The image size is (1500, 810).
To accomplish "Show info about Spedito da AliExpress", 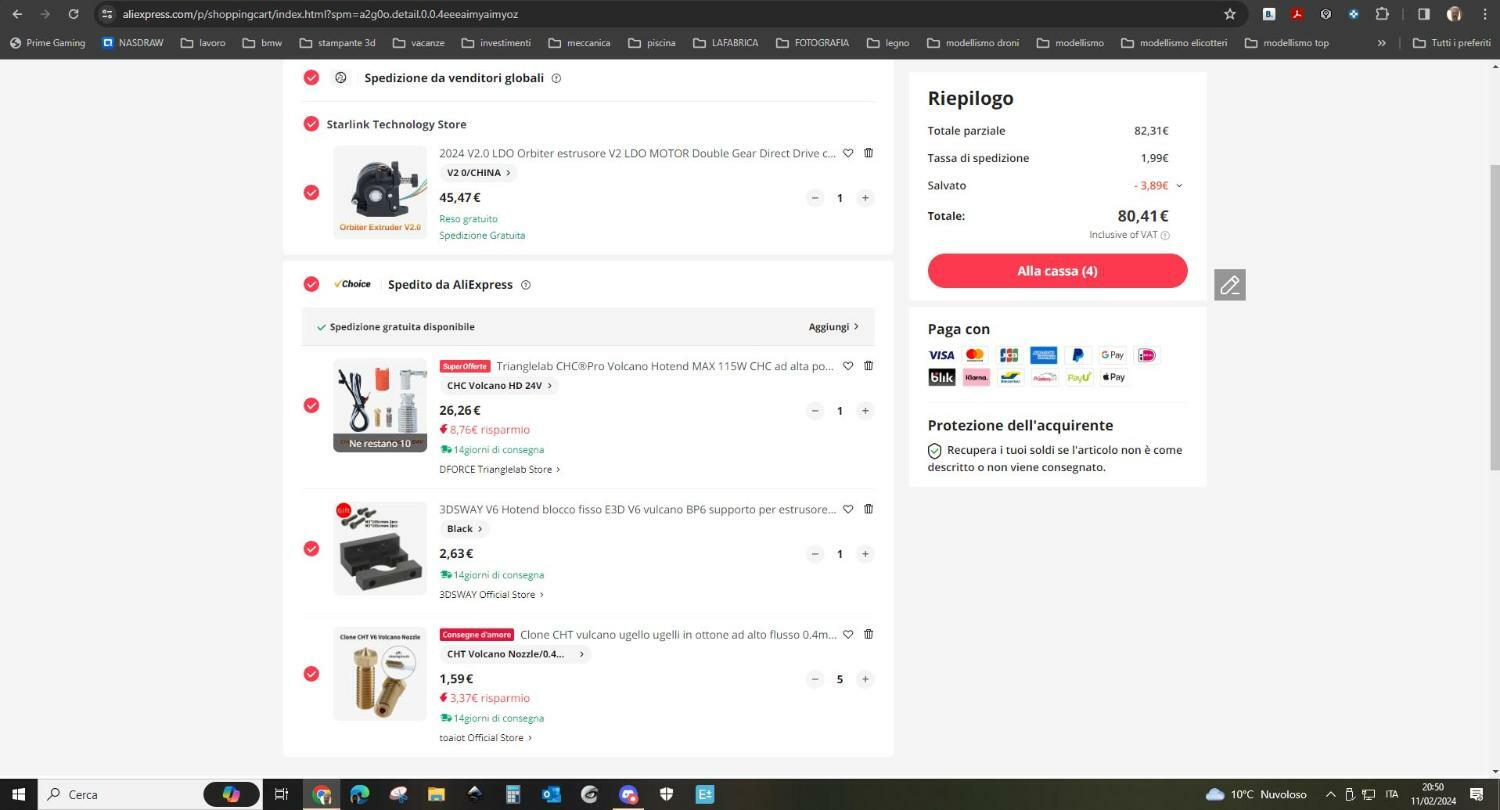I will [x=526, y=285].
